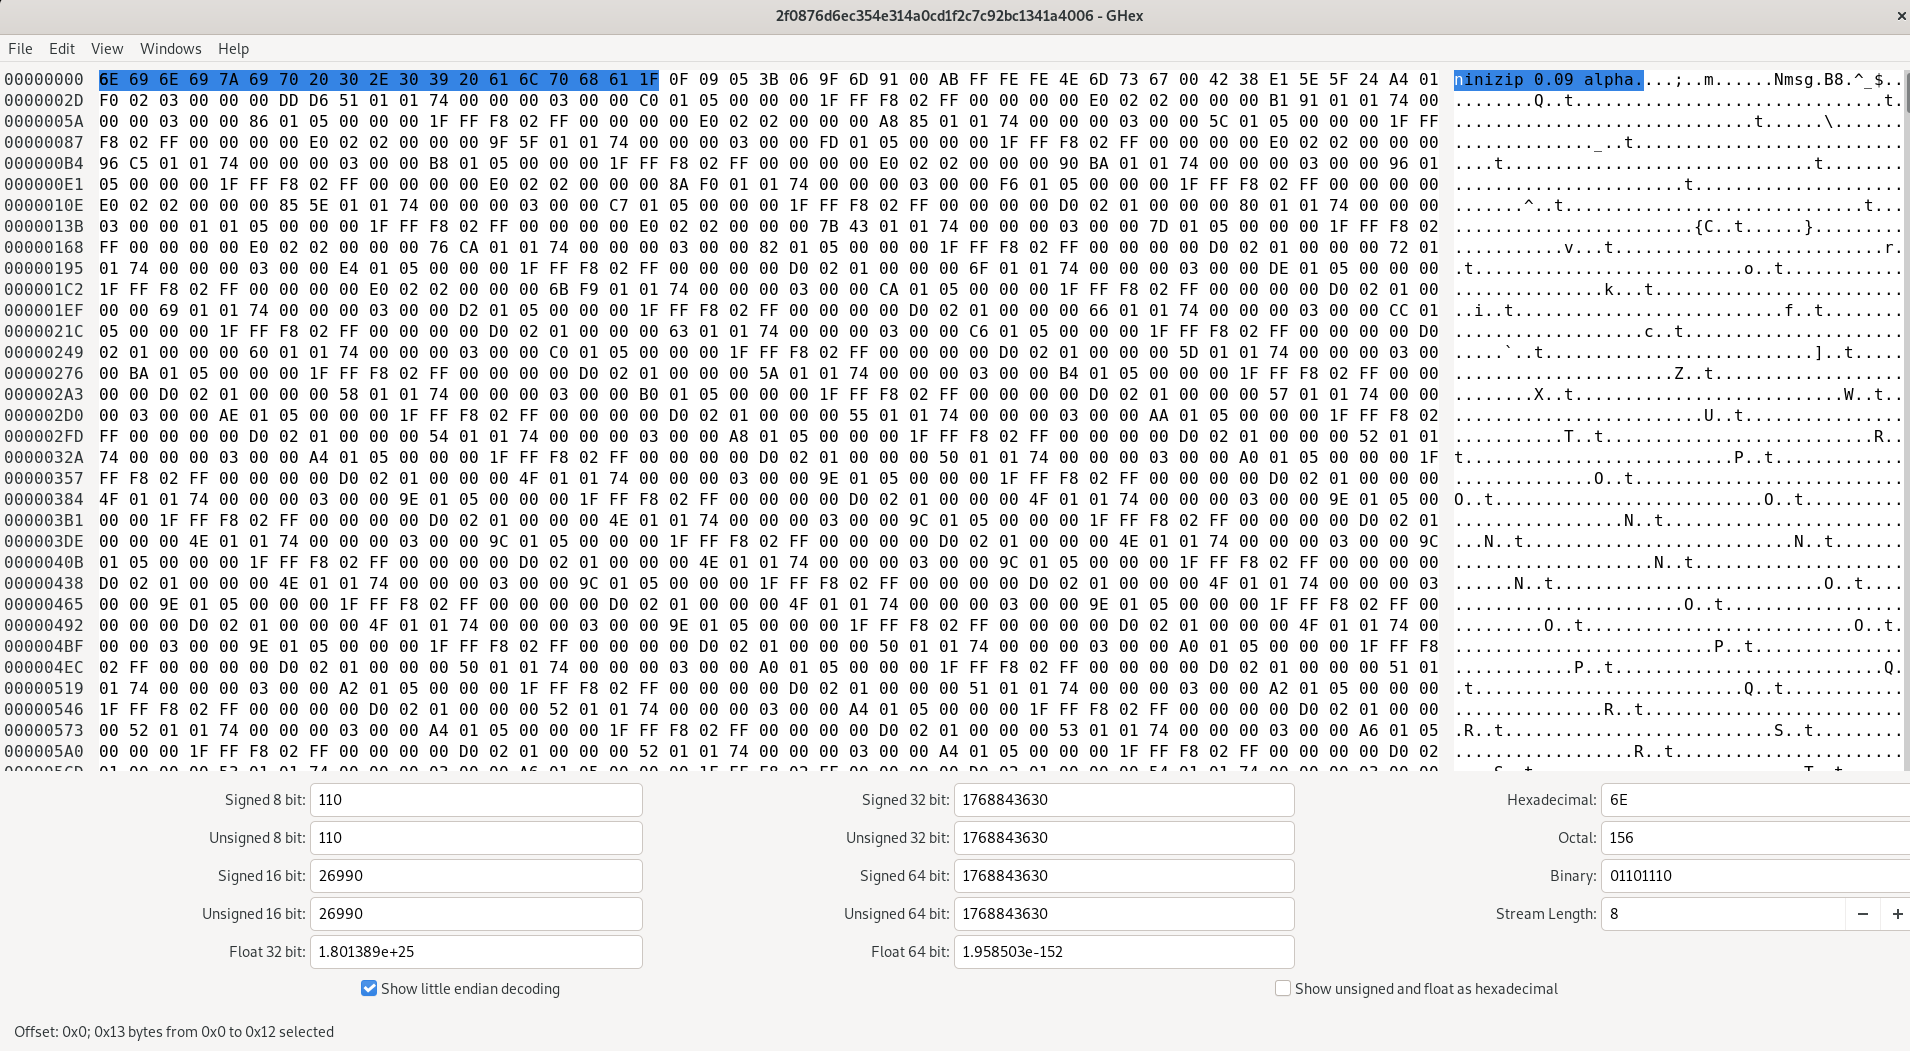Click offset label 000002FD
1910x1051 pixels.
point(44,436)
